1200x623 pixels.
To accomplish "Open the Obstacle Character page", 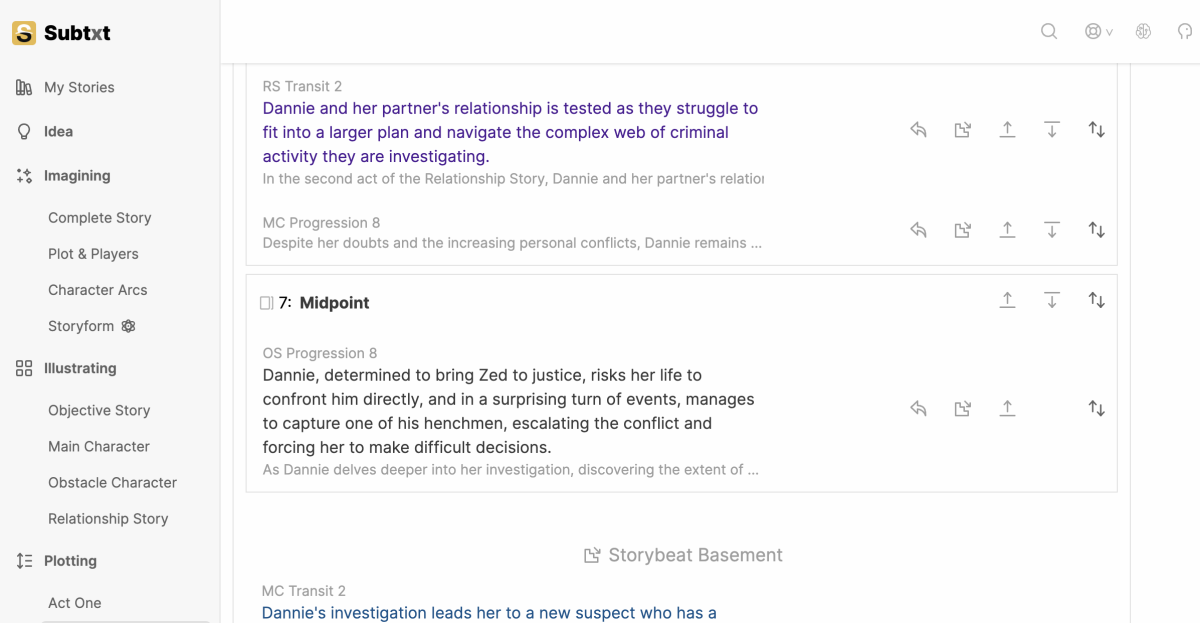I will pos(112,482).
